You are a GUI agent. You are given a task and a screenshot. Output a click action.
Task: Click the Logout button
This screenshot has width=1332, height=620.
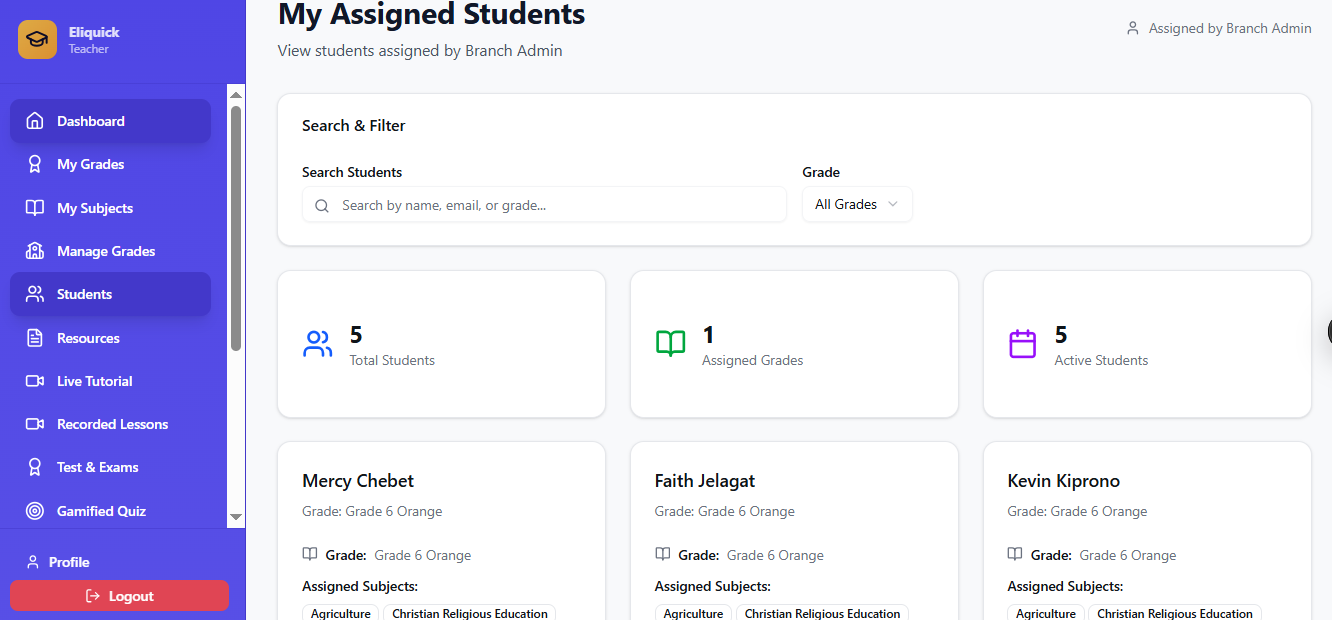(x=119, y=596)
